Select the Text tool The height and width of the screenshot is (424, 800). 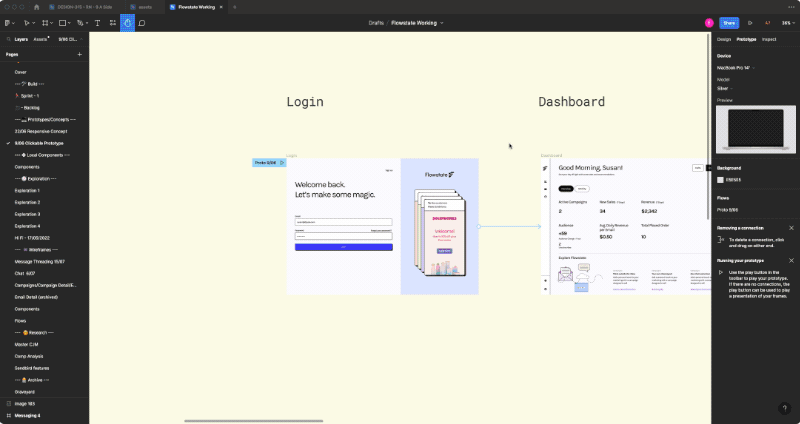[x=97, y=23]
